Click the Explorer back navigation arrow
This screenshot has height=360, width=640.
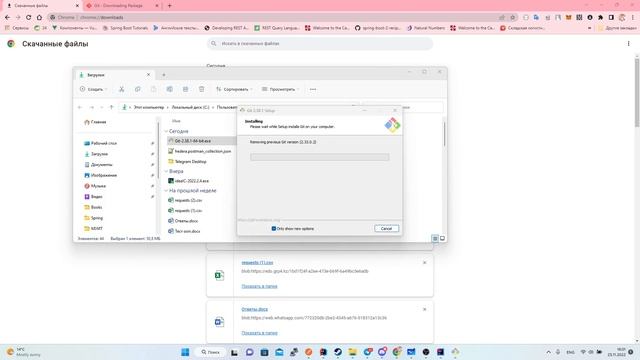tap(80, 107)
